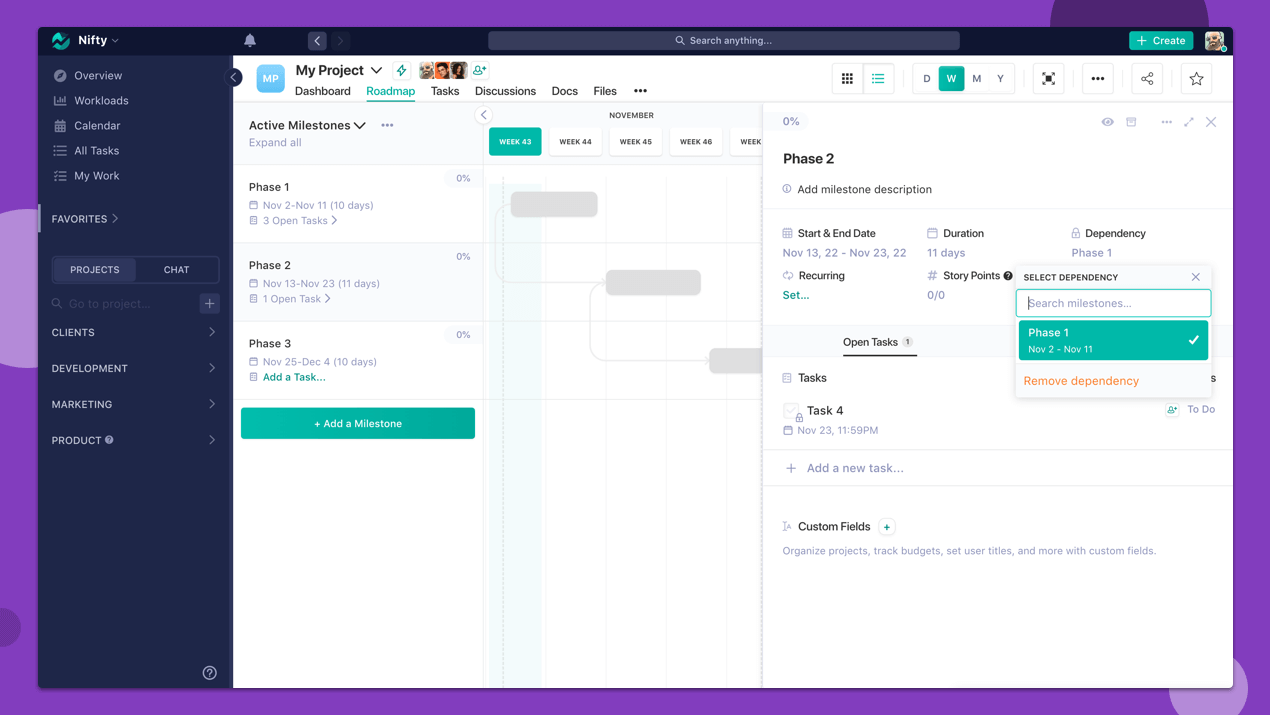Switch the timeline to Monthly view

coord(976,78)
